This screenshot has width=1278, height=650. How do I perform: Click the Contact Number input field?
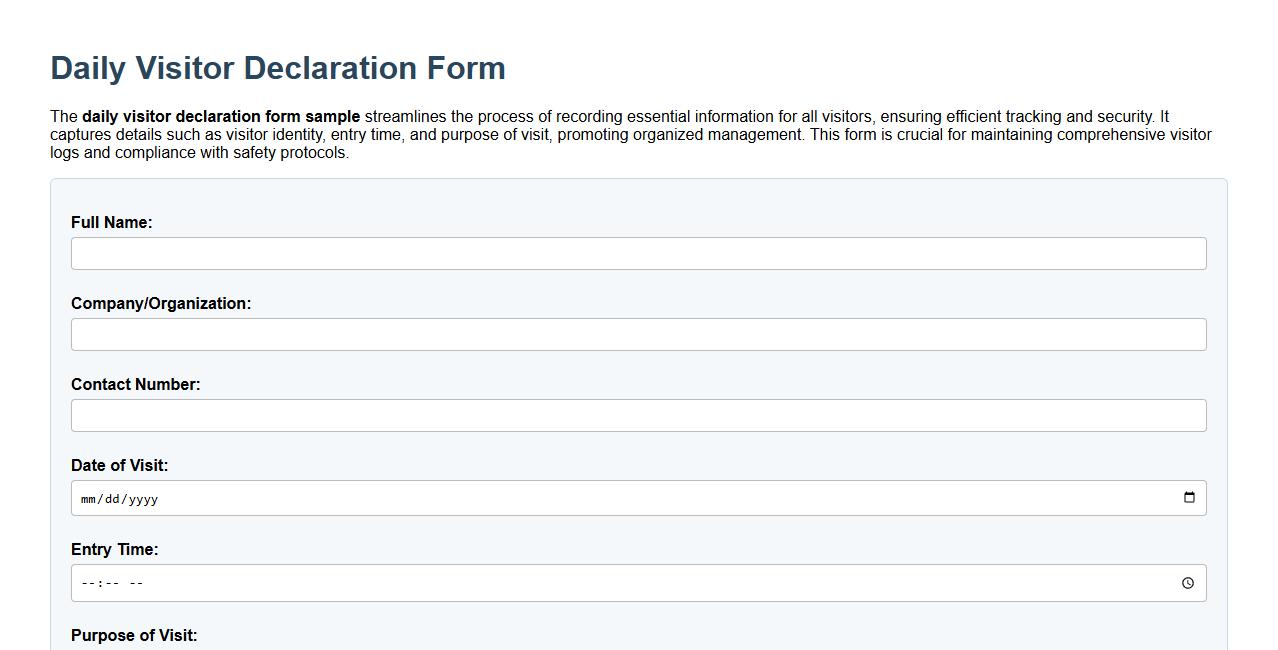tap(638, 414)
